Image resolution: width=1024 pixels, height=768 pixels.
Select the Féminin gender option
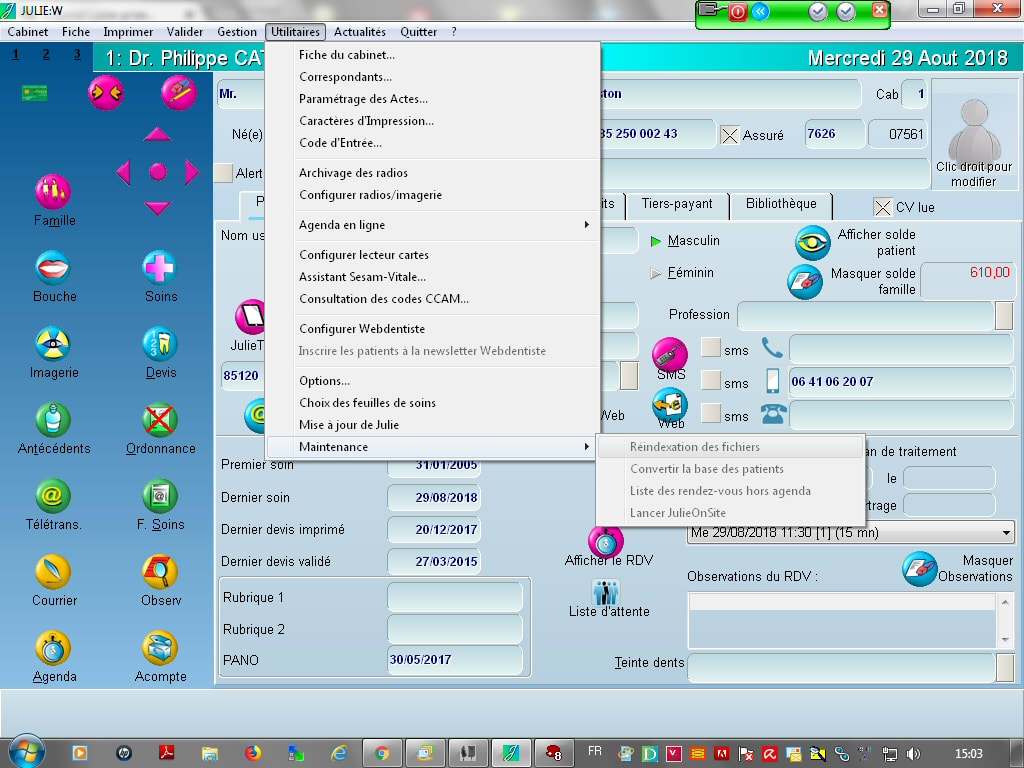click(x=657, y=273)
